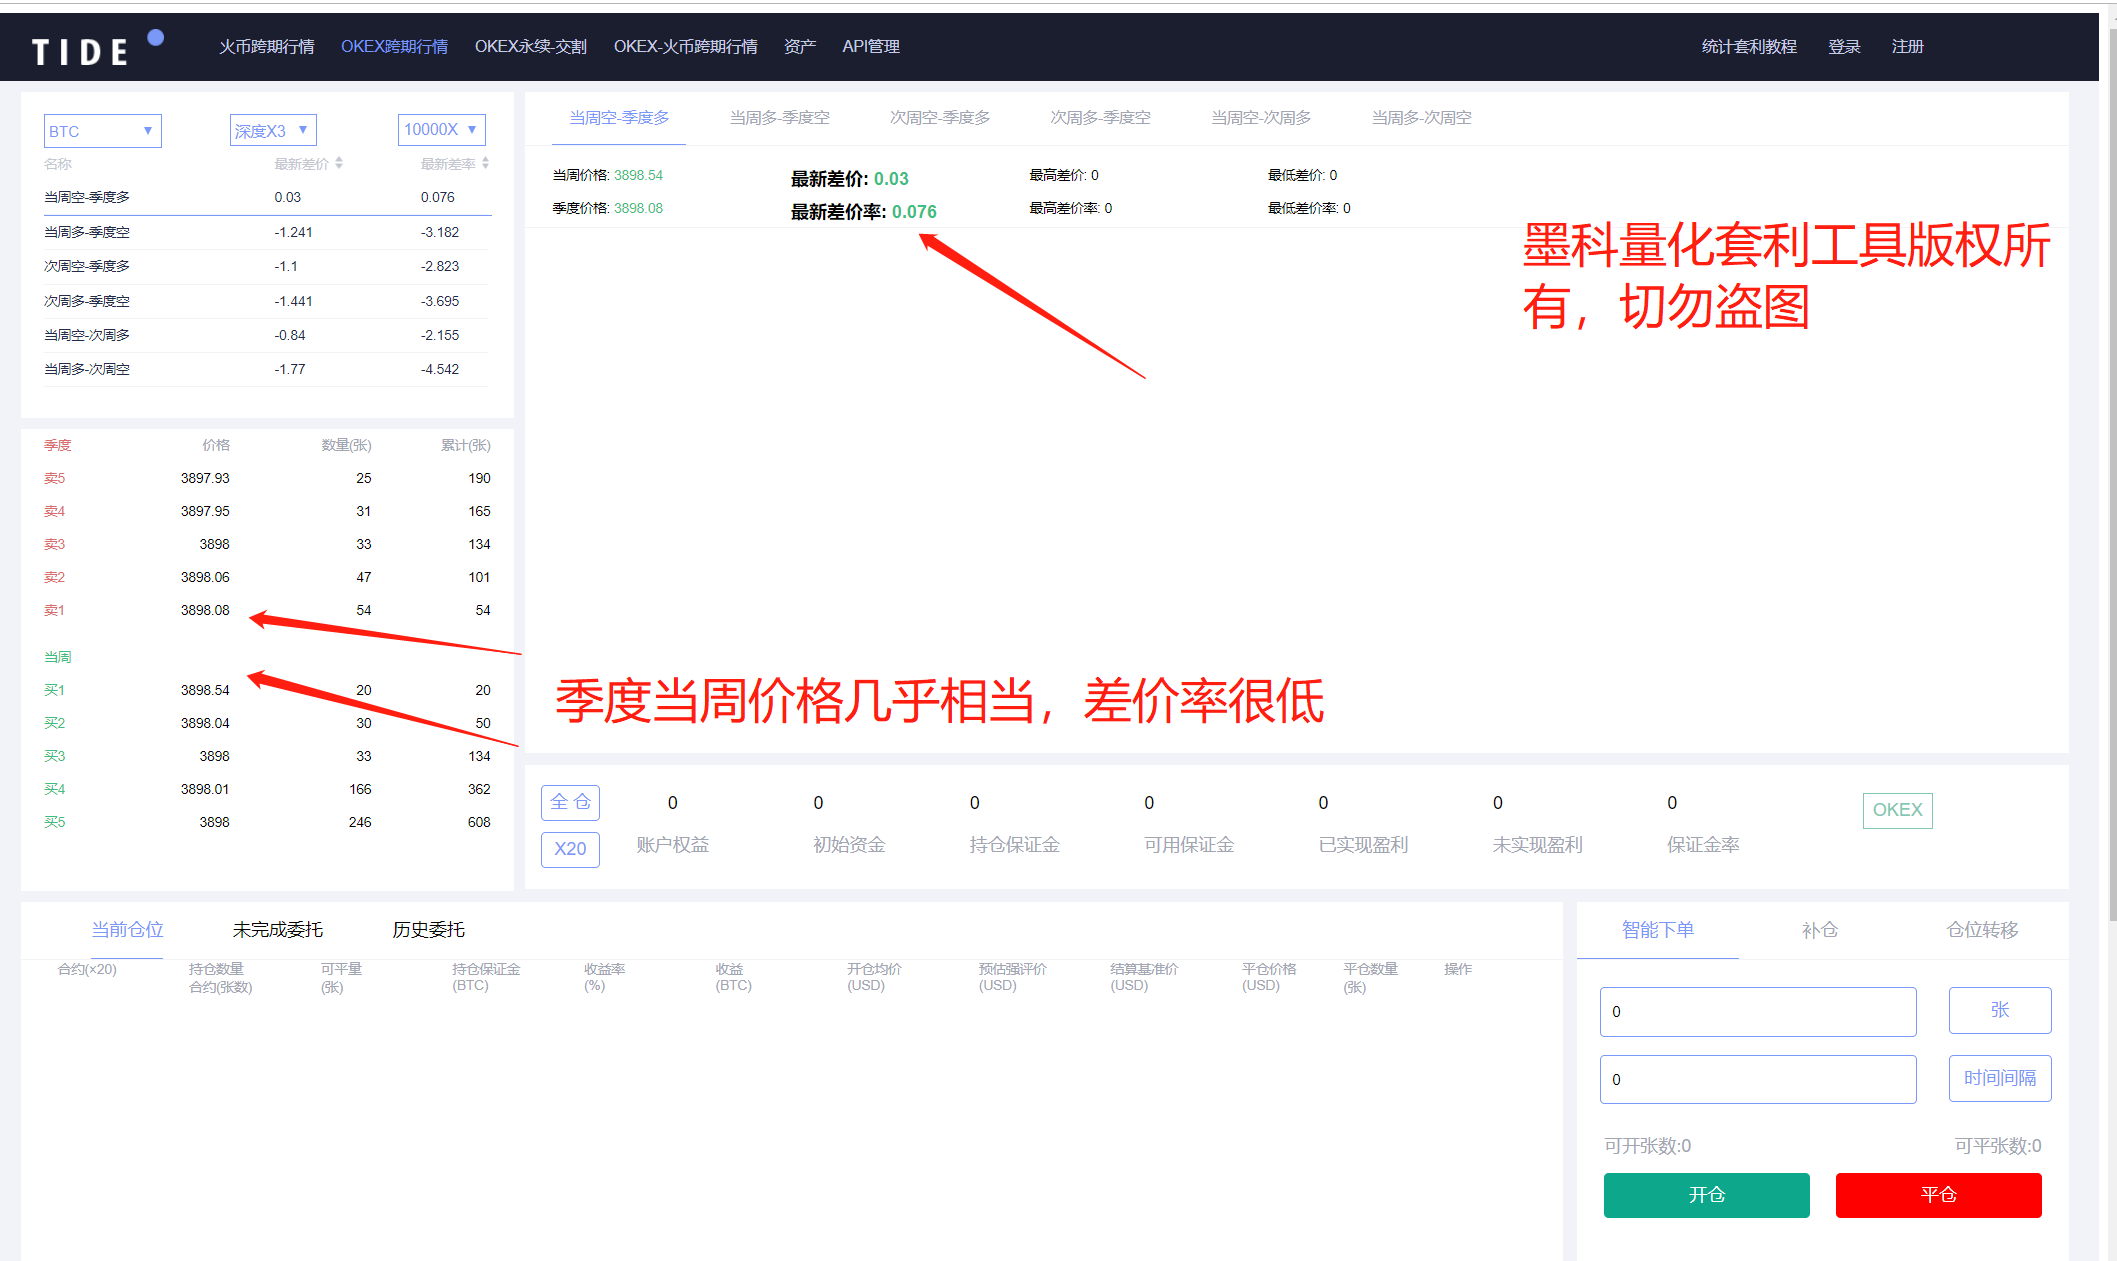
Task: Select 当周空-季度多 row in list
Action: [267, 198]
